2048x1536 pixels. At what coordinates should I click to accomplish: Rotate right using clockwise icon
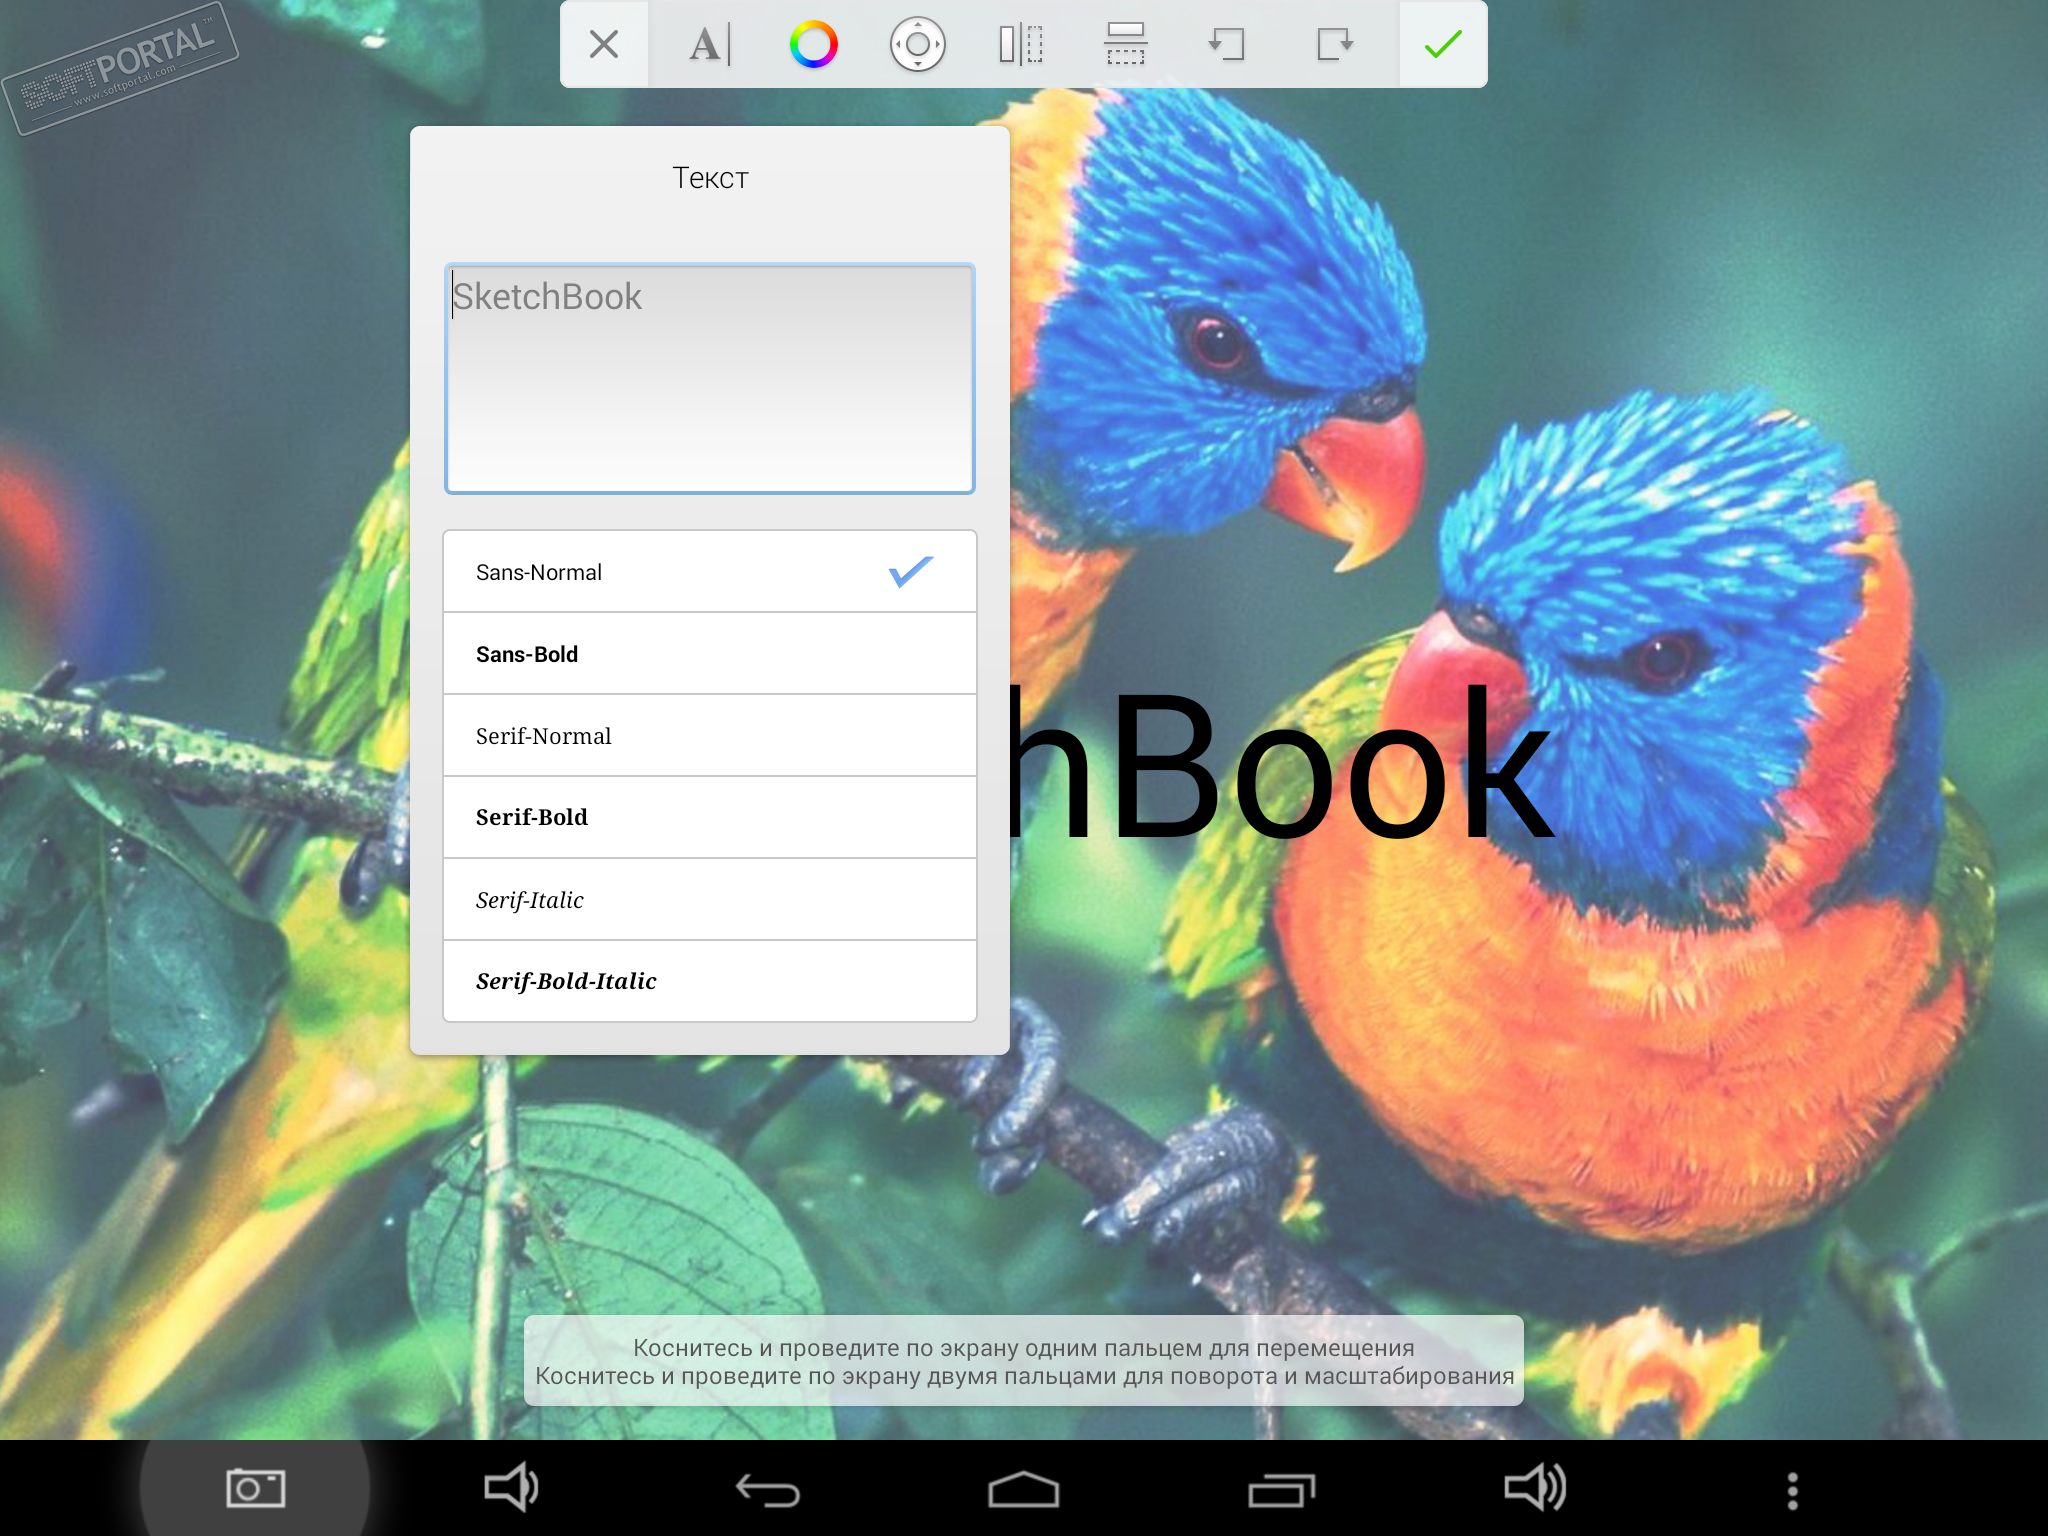tap(1334, 44)
